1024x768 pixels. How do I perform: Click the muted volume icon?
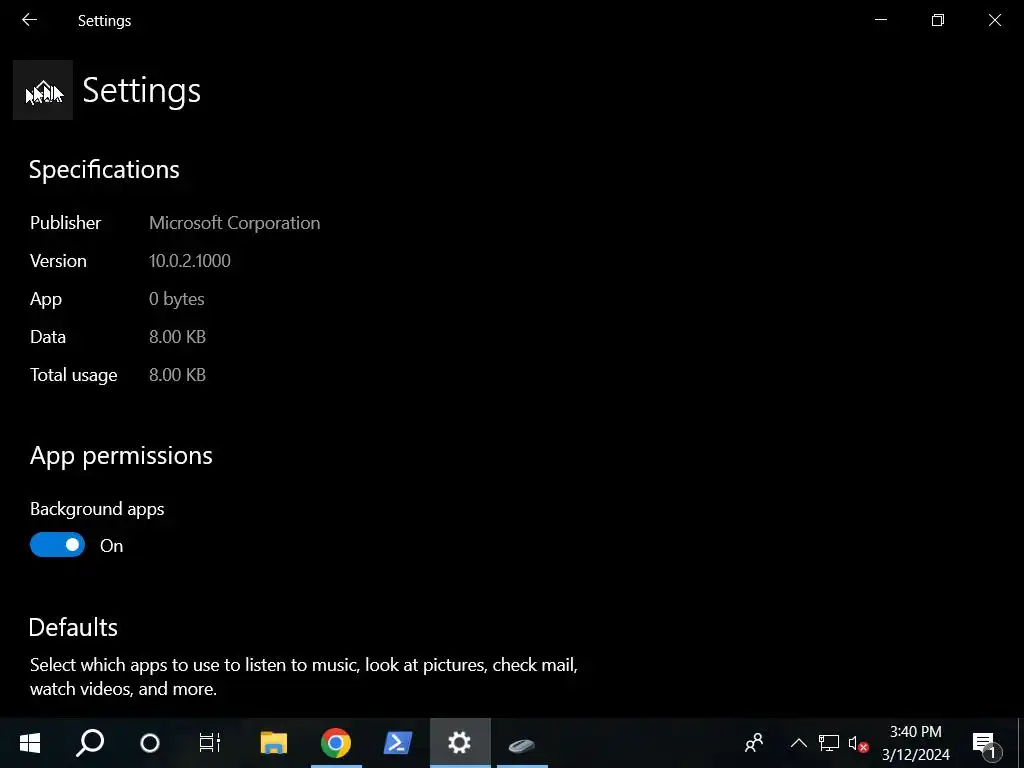pos(858,743)
